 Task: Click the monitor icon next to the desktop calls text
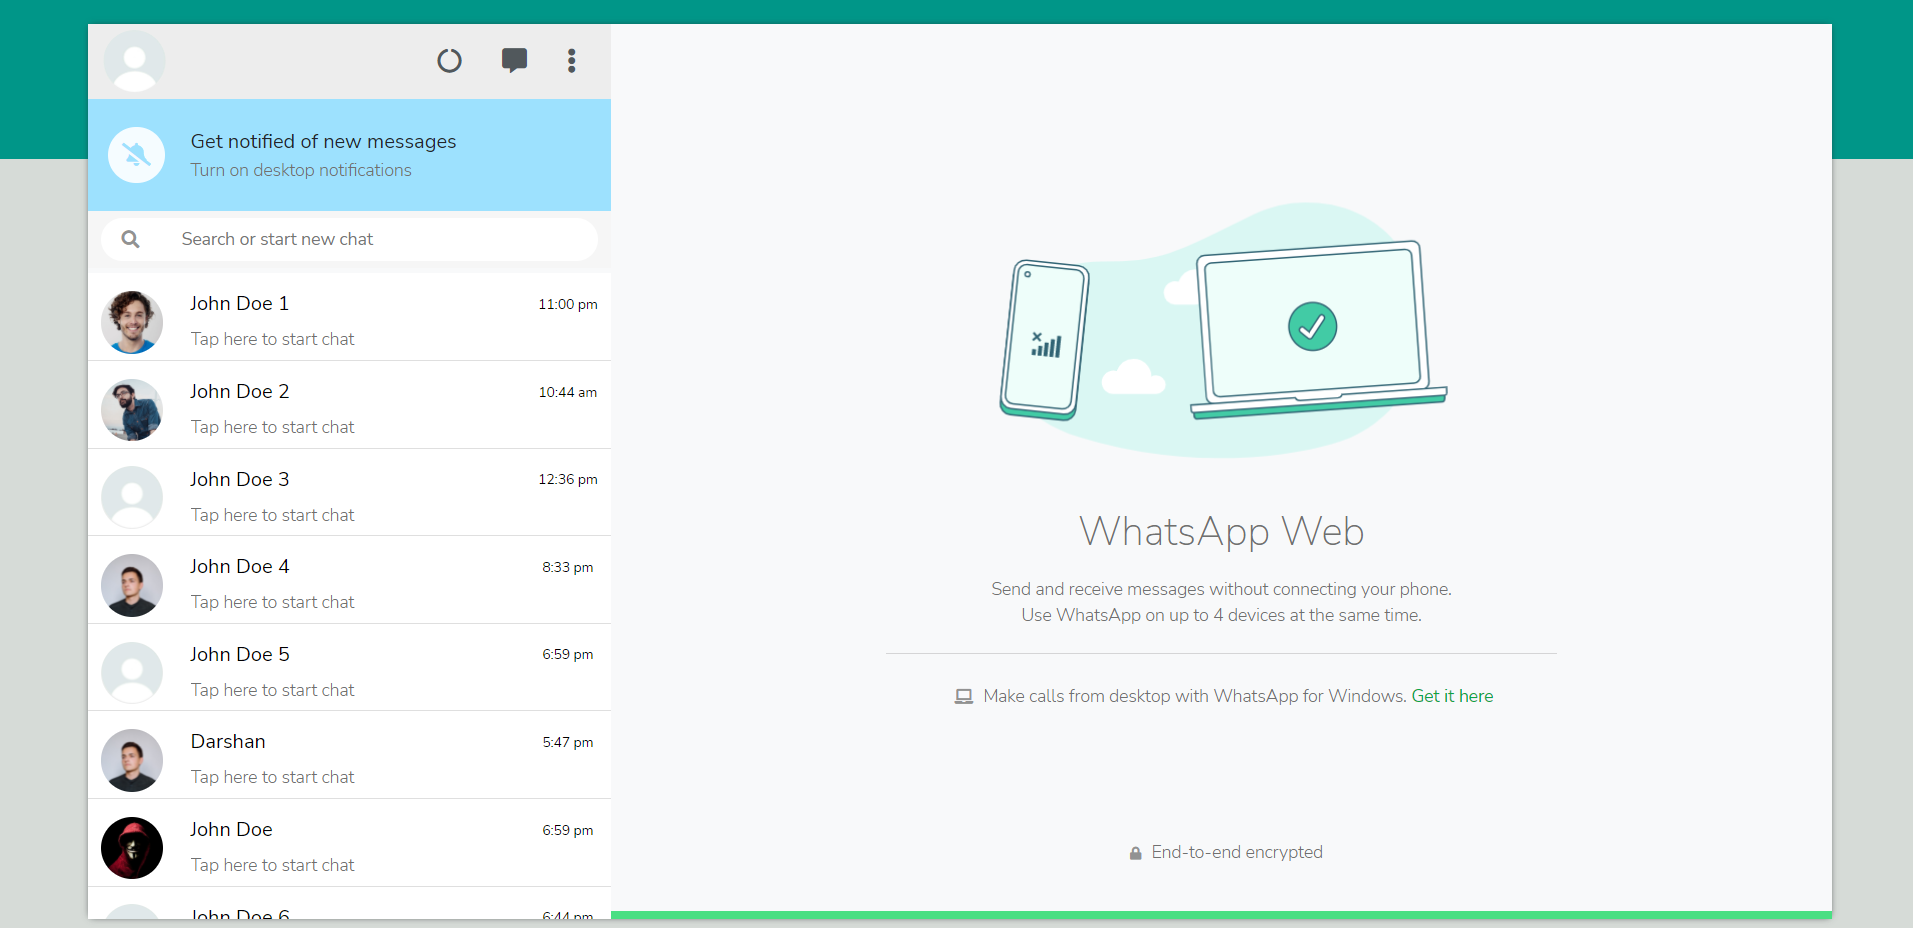tap(963, 696)
